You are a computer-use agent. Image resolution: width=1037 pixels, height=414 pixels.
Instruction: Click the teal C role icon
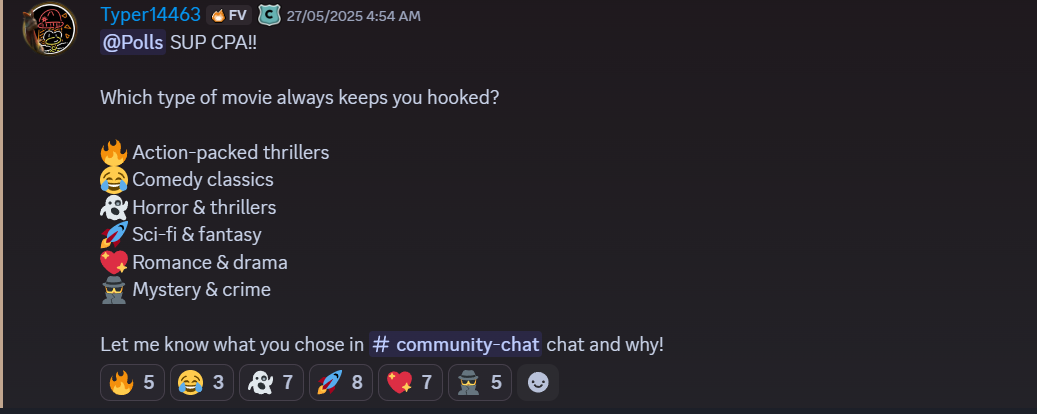[x=268, y=15]
